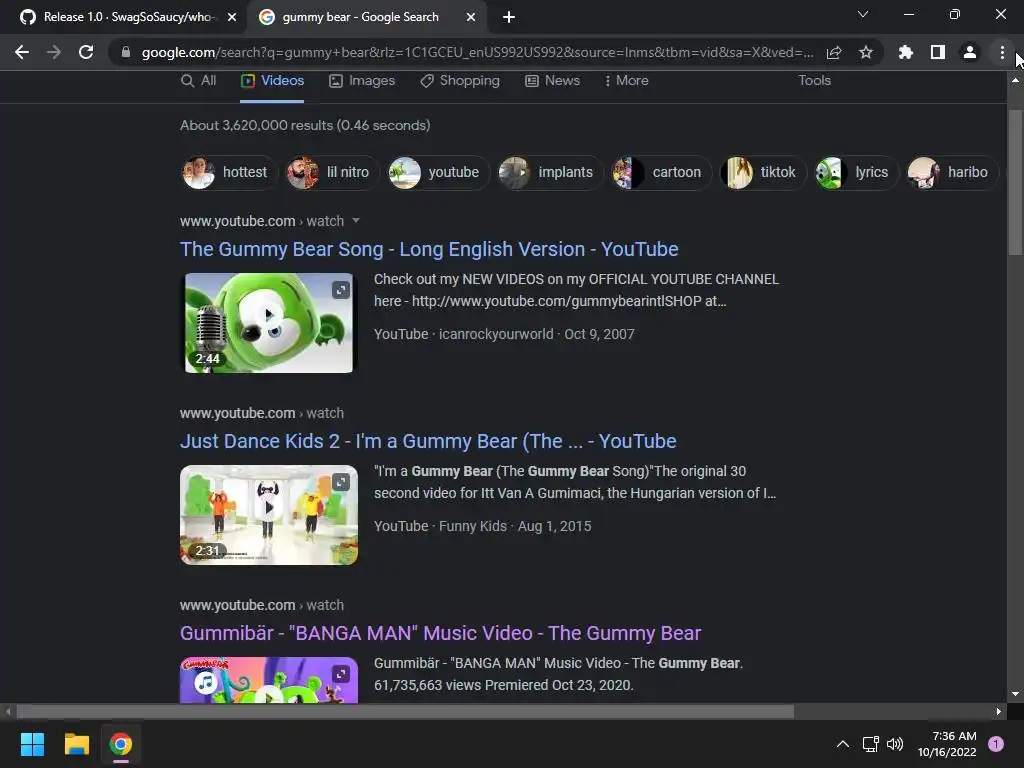1024x768 pixels.
Task: Switch to News results
Action: point(552,80)
